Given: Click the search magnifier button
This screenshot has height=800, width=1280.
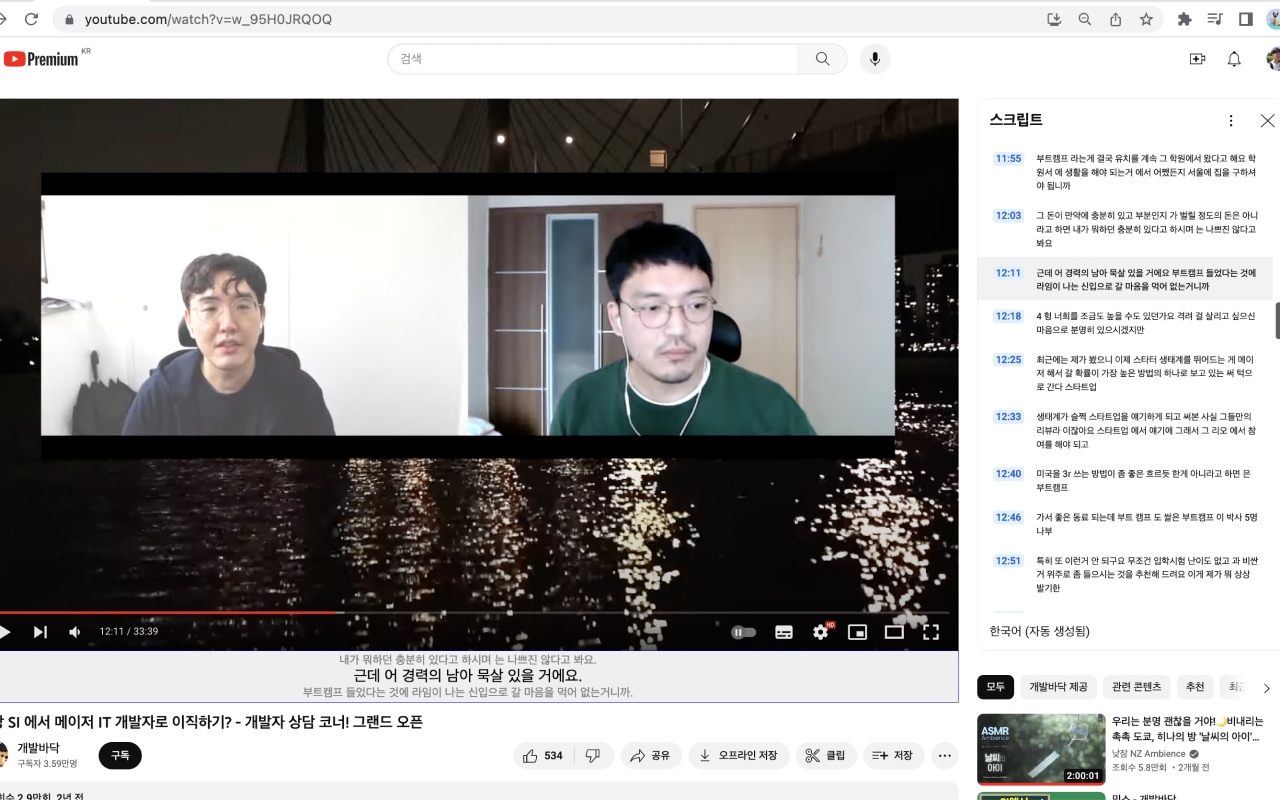Looking at the screenshot, I should [x=823, y=59].
